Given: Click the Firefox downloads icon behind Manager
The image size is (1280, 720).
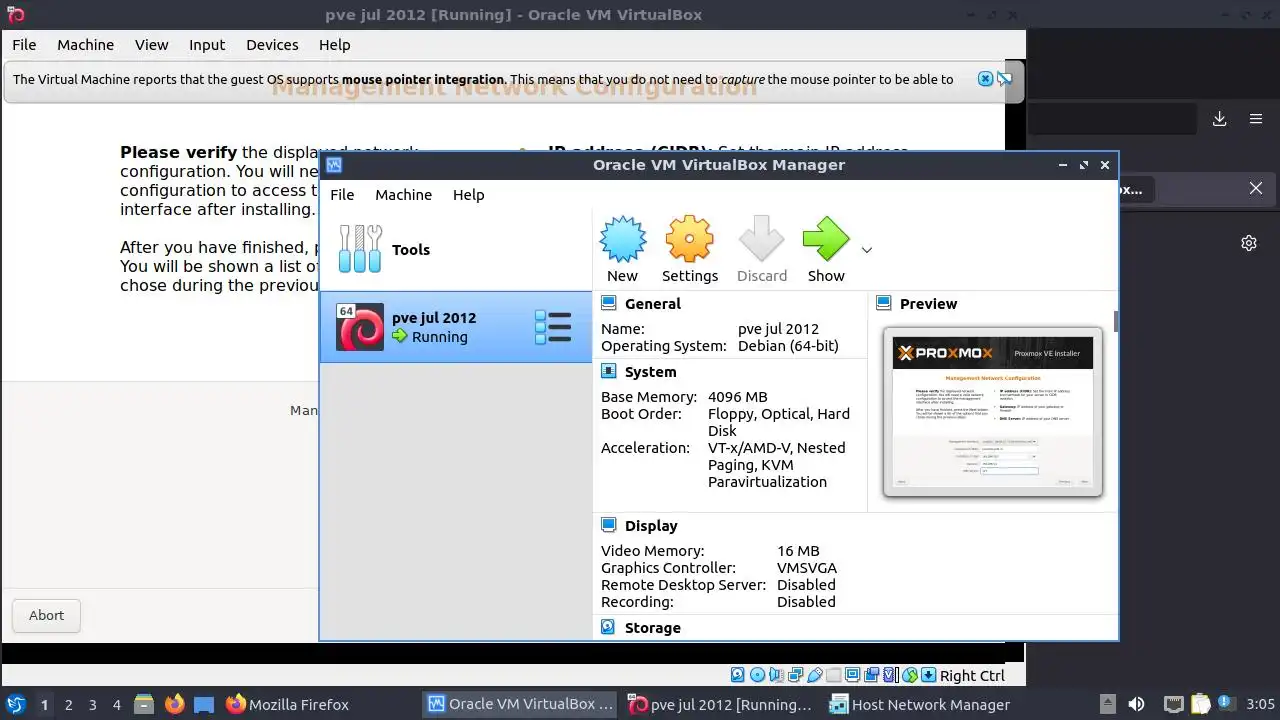Looking at the screenshot, I should point(1219,119).
